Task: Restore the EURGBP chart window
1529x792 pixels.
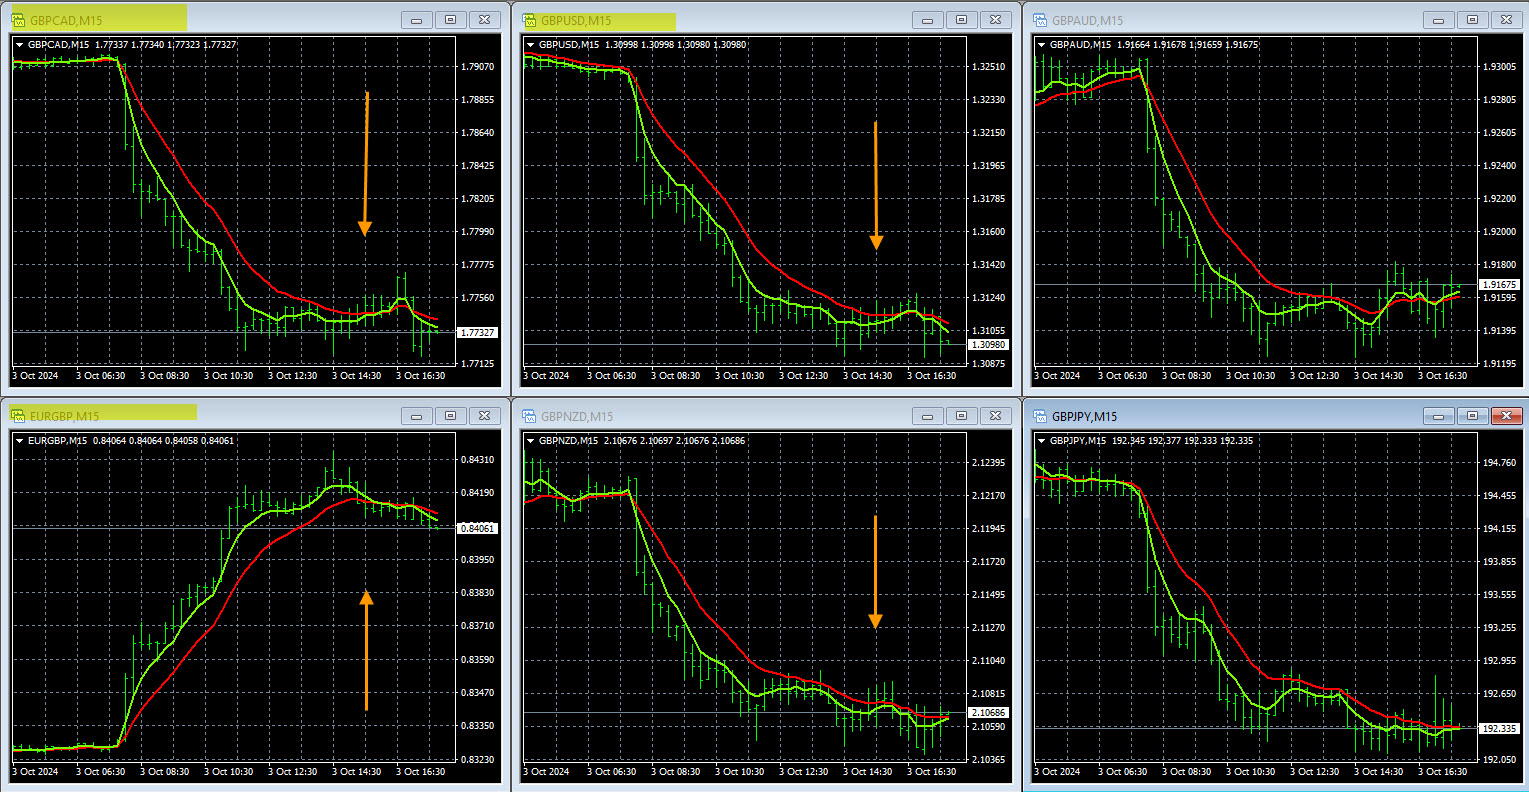Action: point(451,416)
